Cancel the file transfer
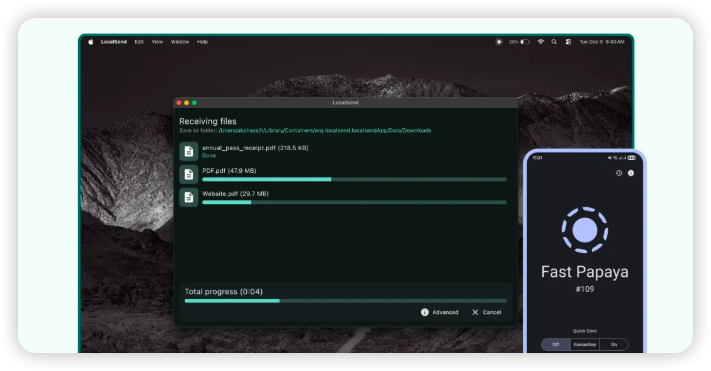The height and width of the screenshot is (371, 711). tap(486, 312)
